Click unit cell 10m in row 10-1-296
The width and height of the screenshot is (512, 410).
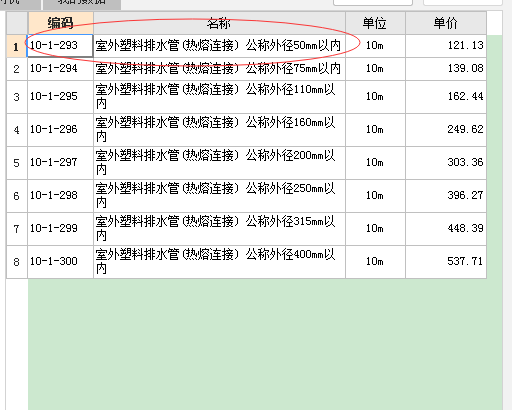(375, 130)
